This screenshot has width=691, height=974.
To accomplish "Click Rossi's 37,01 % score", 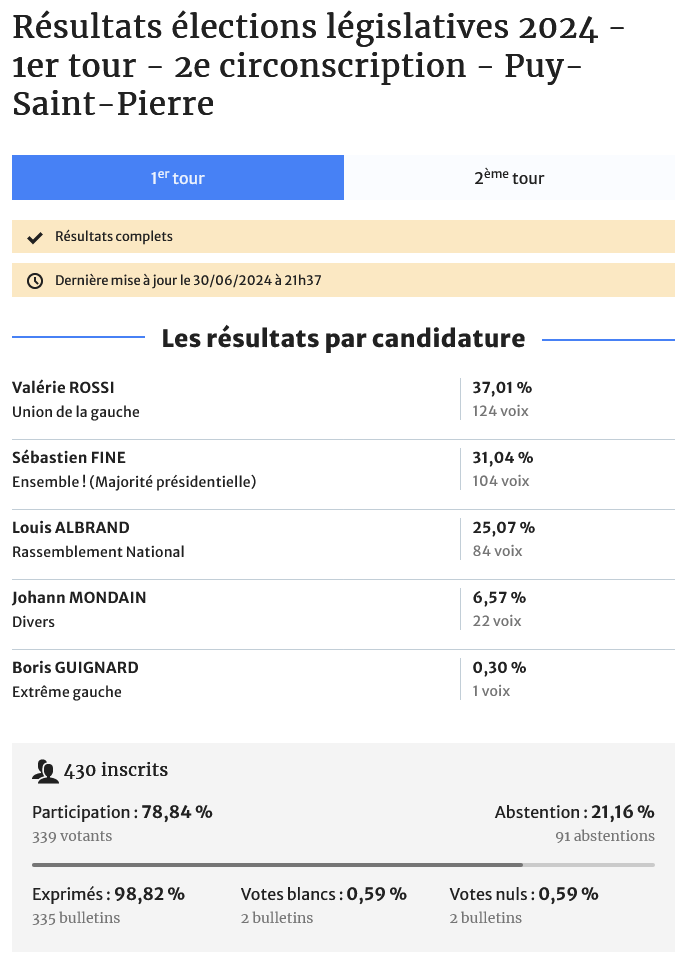I will (502, 388).
